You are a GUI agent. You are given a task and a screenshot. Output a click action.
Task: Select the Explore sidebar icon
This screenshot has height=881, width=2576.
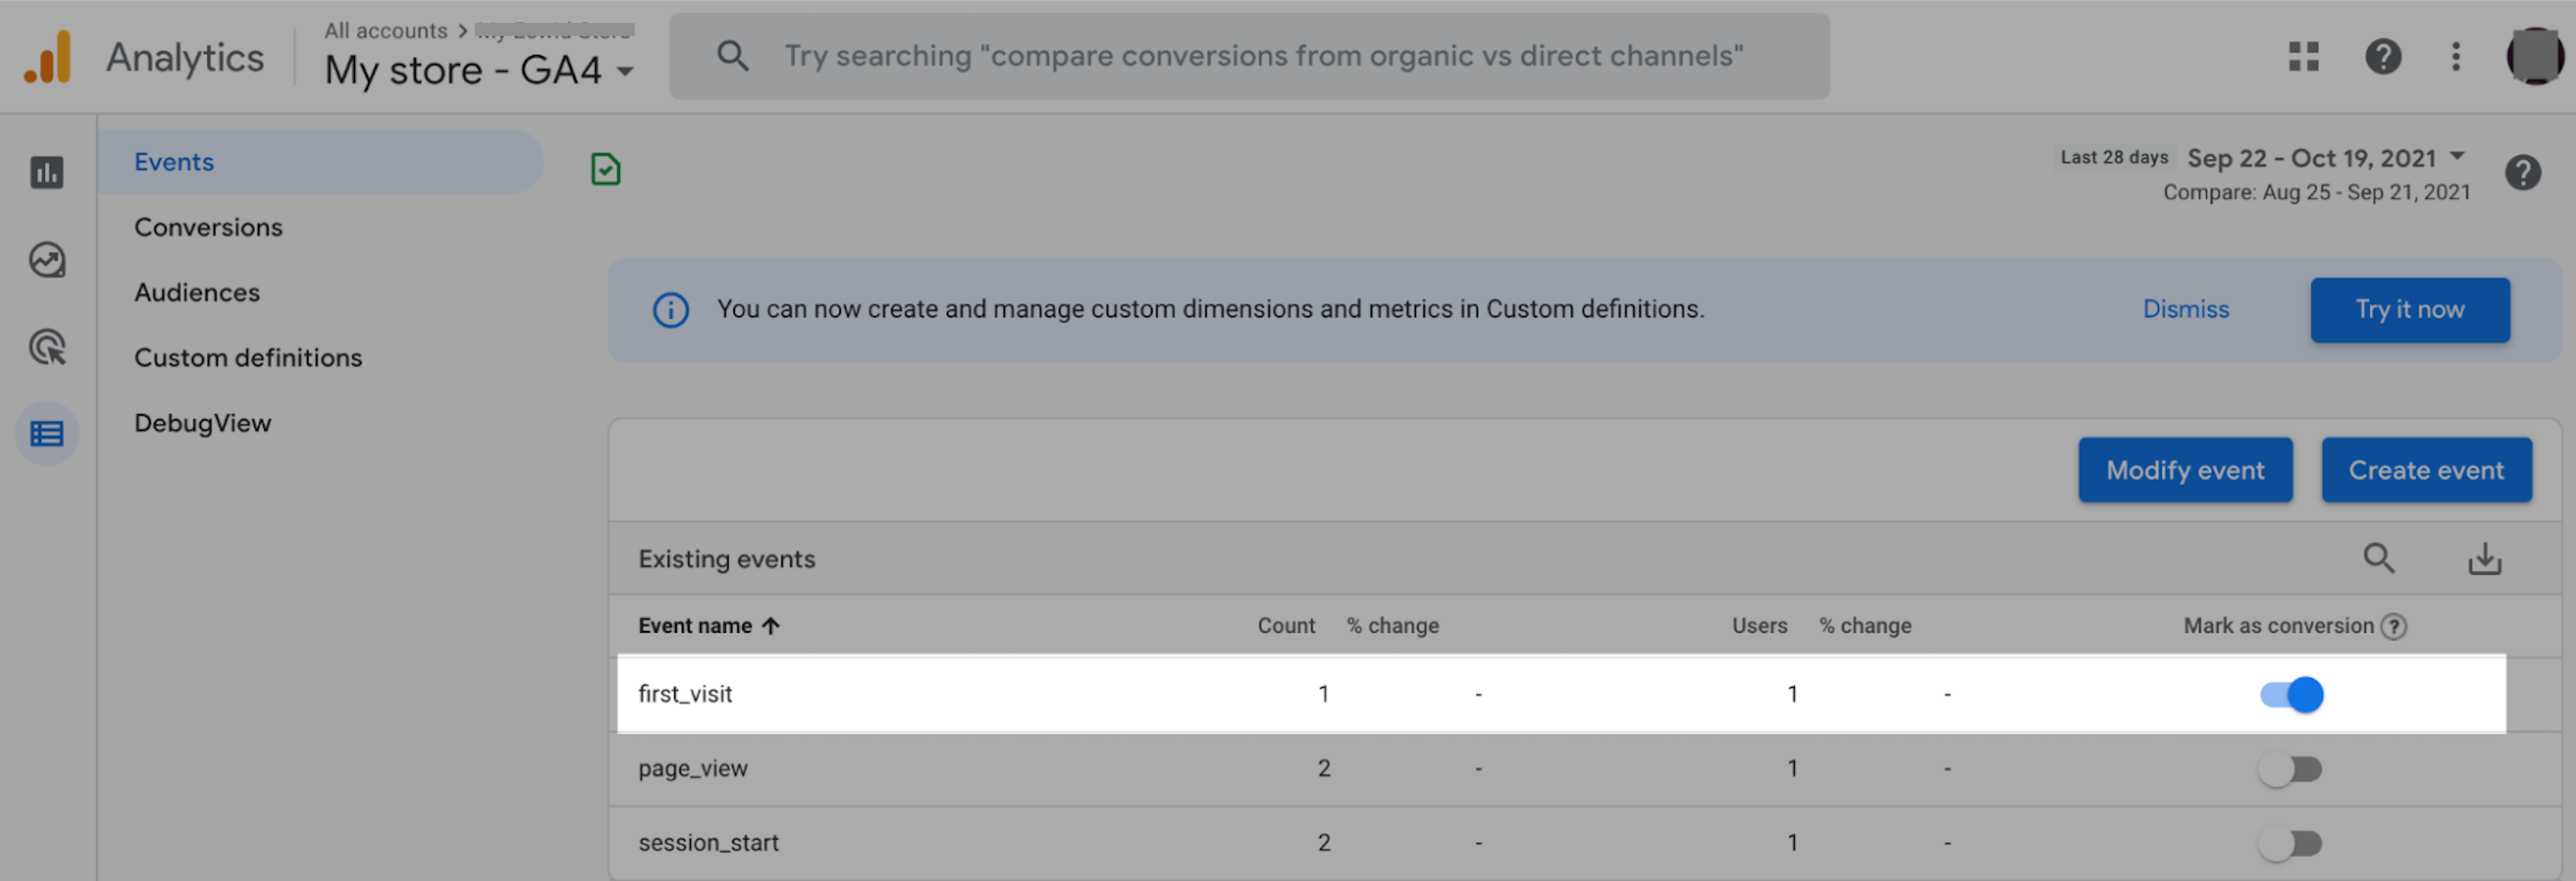46,260
